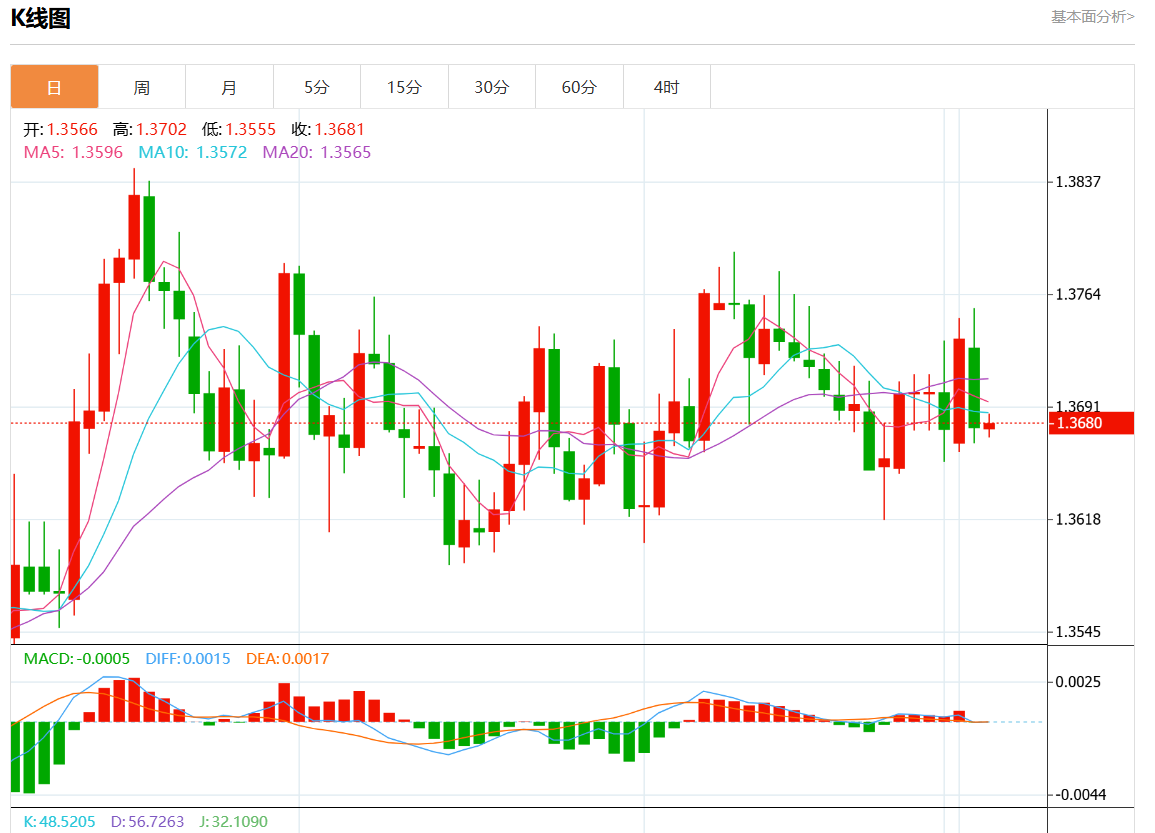Open the 基本面分析 link
1155x833 pixels.
1092,16
